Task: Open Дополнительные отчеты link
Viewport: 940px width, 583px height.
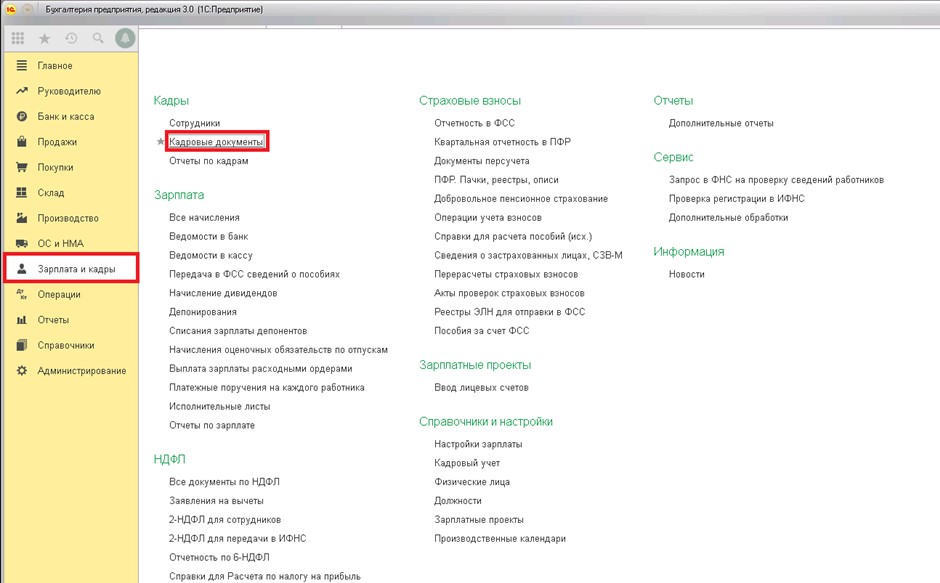Action: [x=720, y=123]
